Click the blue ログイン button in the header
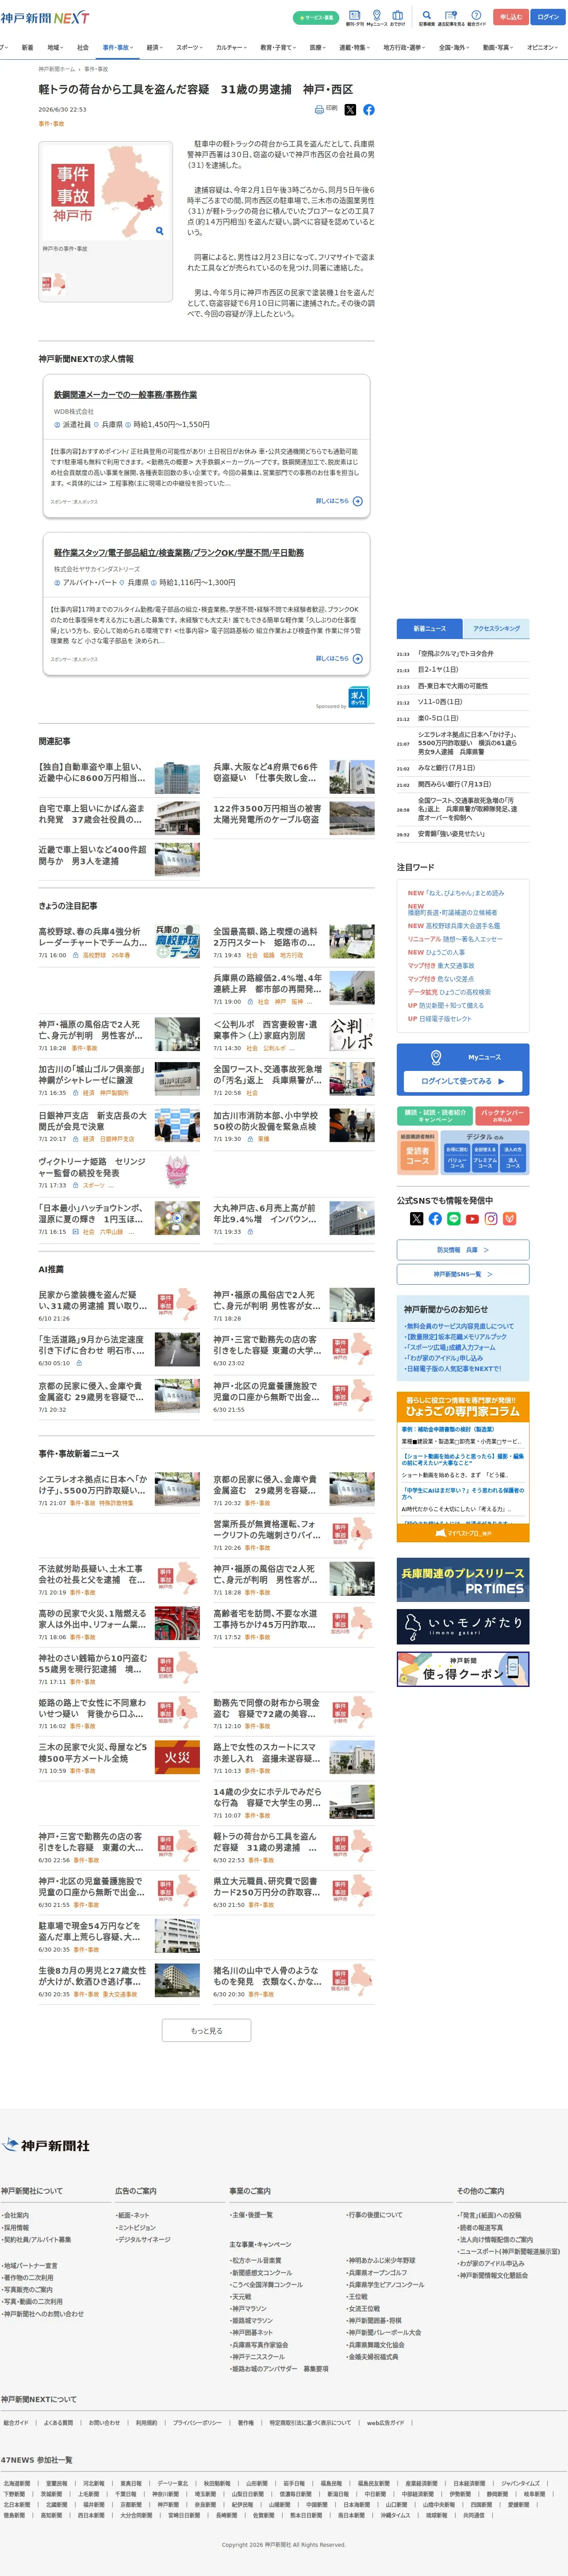 pyautogui.click(x=548, y=17)
